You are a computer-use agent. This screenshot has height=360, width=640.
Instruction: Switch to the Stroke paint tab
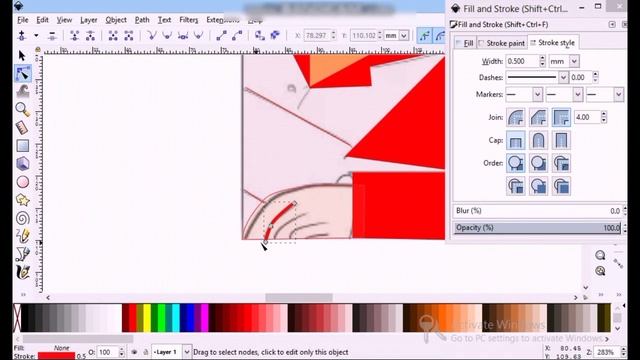tap(502, 43)
